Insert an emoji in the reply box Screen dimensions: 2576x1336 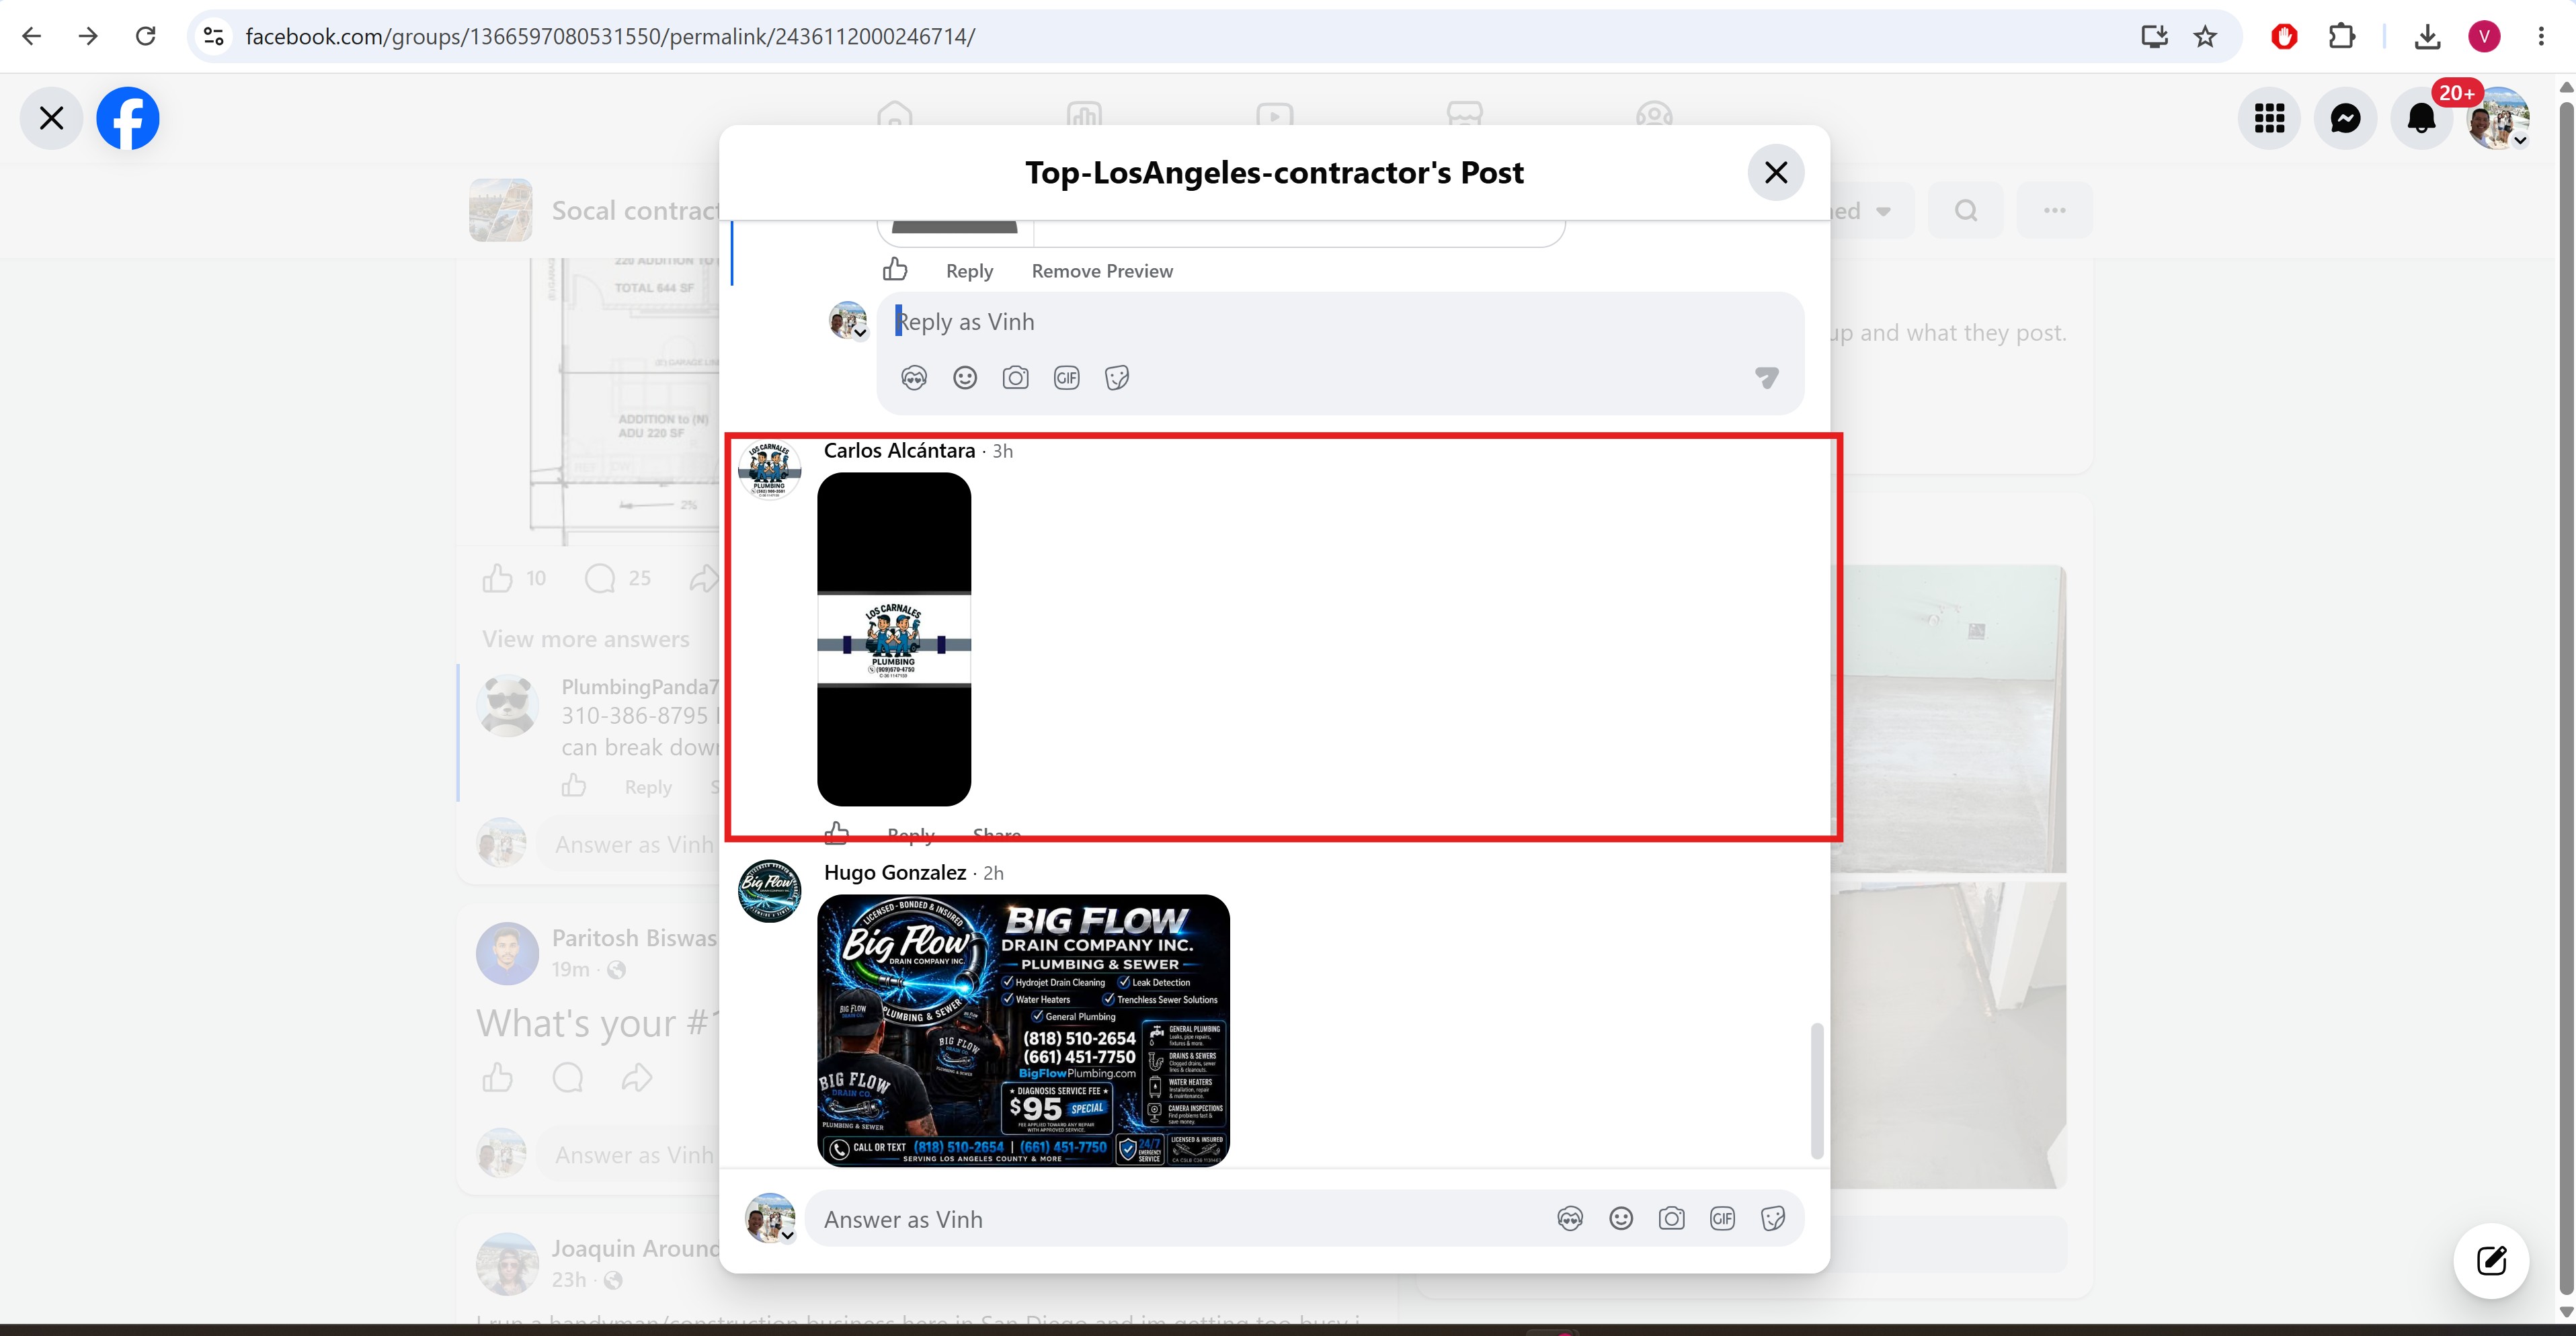point(965,378)
